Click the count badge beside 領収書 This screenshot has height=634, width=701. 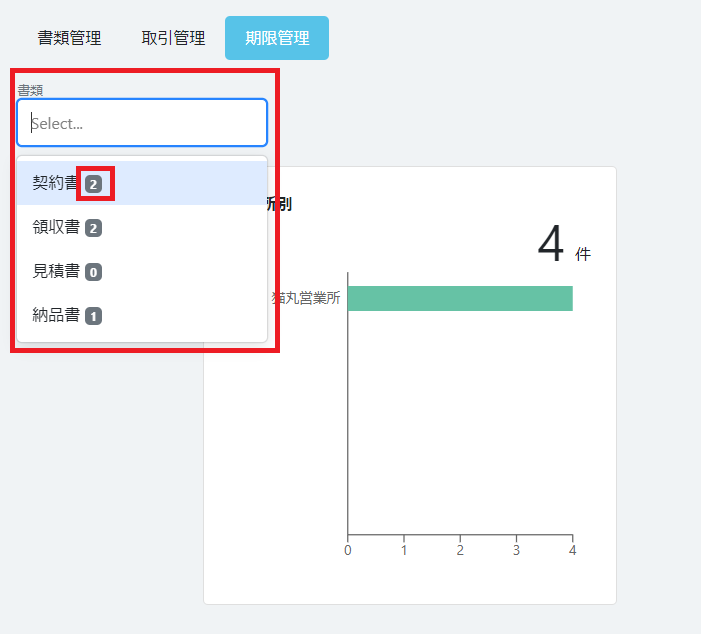(x=93, y=228)
